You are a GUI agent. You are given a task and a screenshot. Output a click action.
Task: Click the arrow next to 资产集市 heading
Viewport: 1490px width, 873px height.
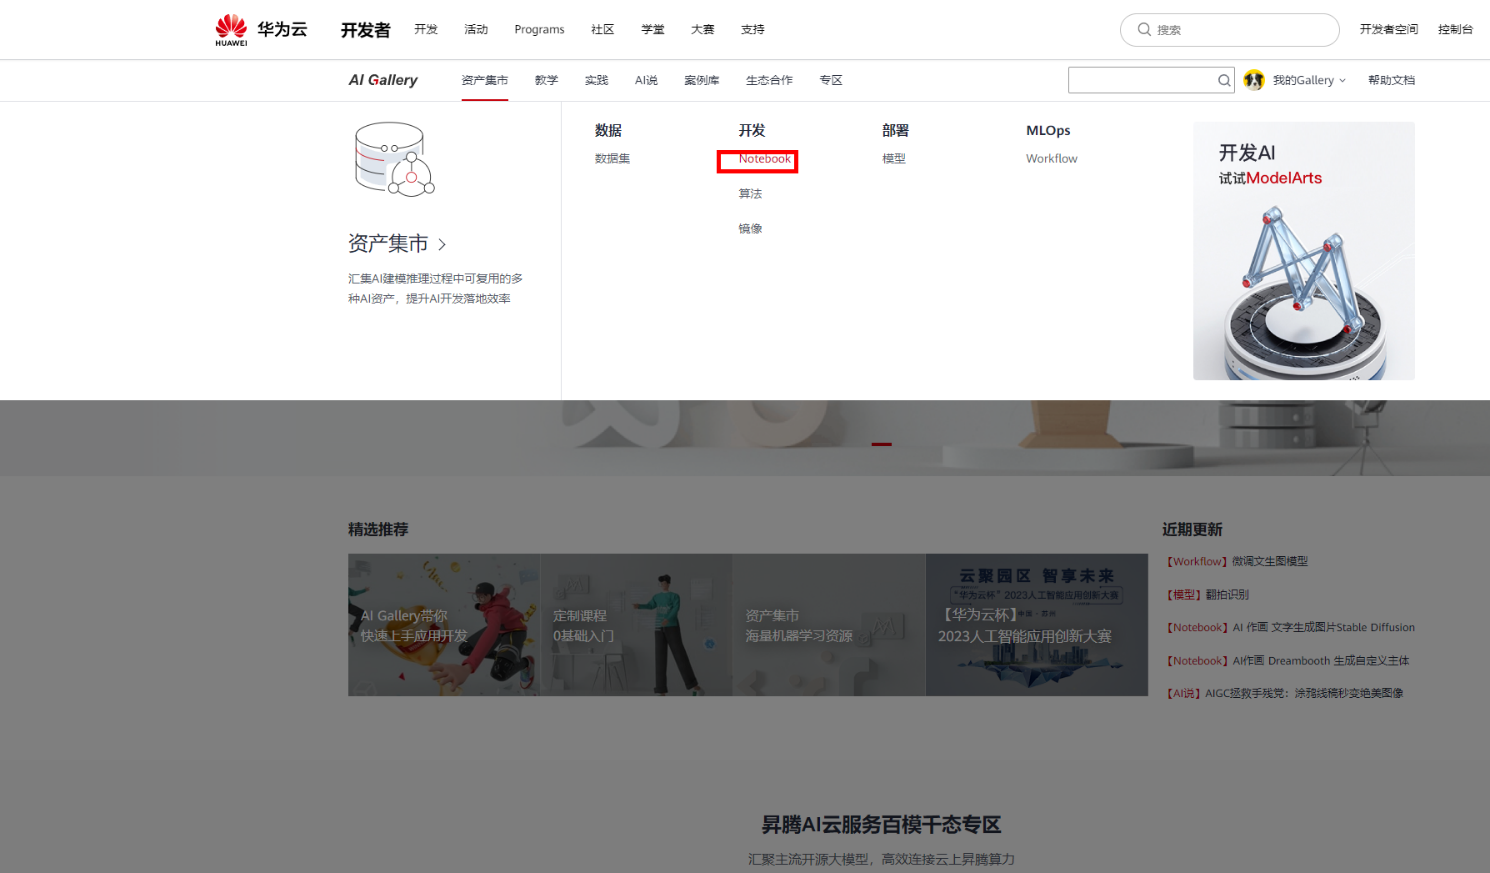442,243
